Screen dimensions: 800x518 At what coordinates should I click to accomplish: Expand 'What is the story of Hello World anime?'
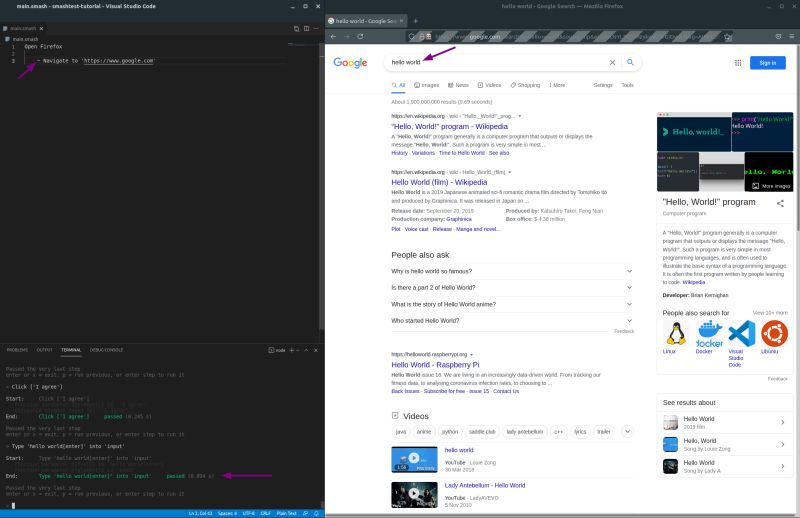[512, 304]
